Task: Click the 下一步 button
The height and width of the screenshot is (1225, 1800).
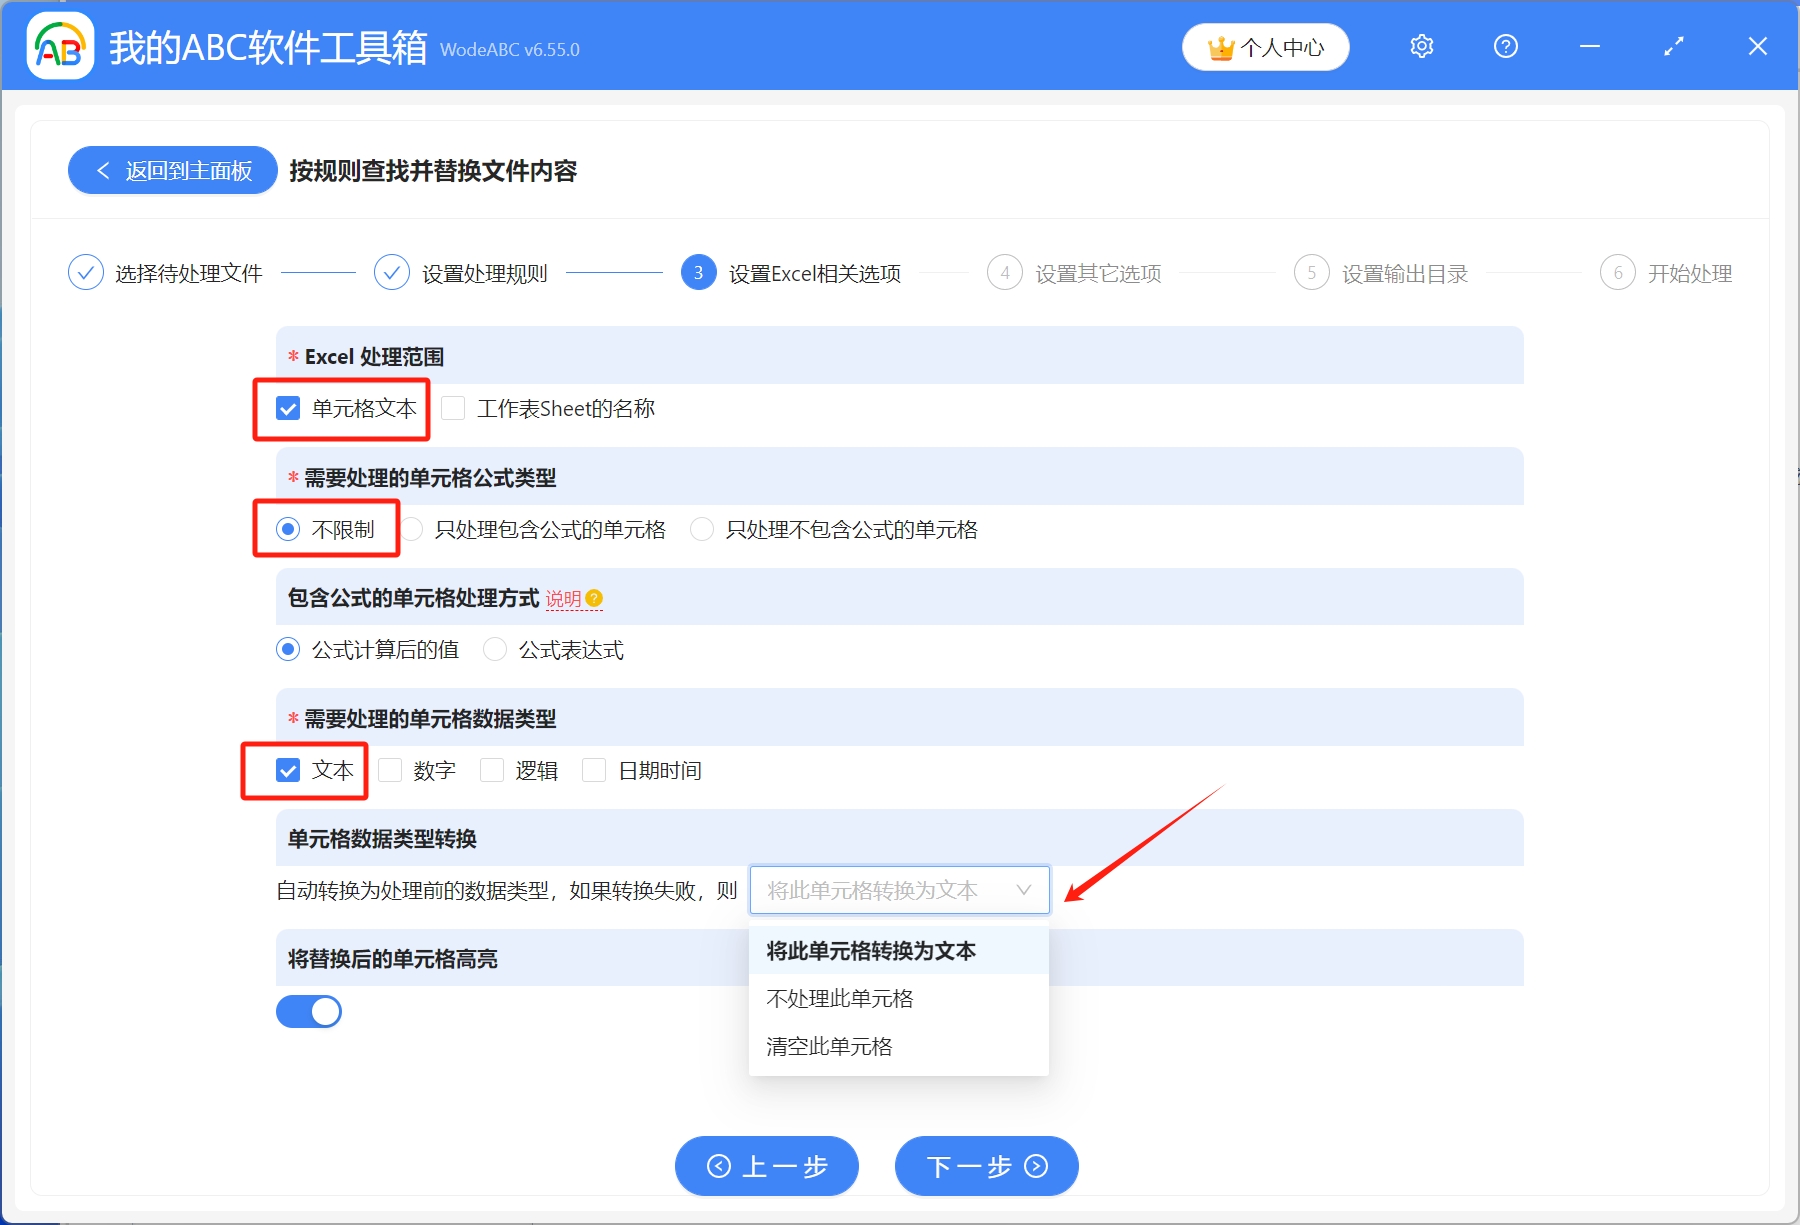Action: (985, 1166)
